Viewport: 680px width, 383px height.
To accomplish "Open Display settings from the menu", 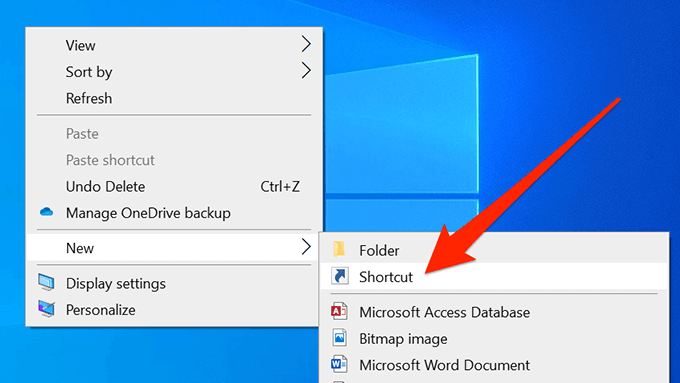I will click(x=174, y=283).
